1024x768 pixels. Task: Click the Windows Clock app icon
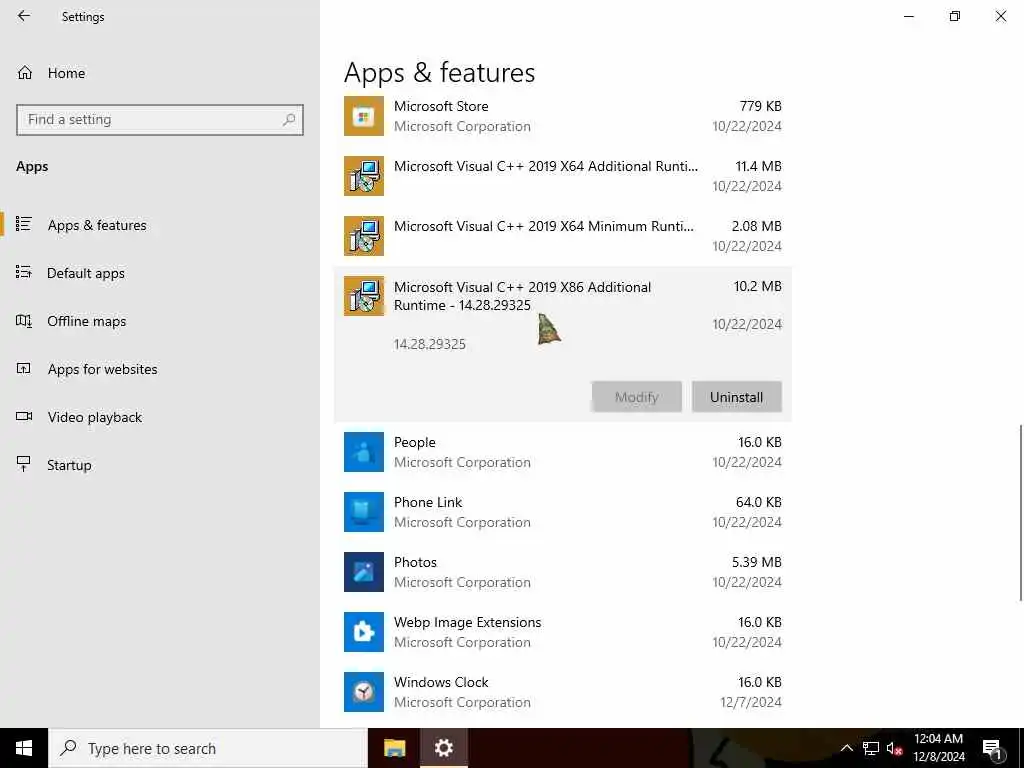[x=364, y=692]
